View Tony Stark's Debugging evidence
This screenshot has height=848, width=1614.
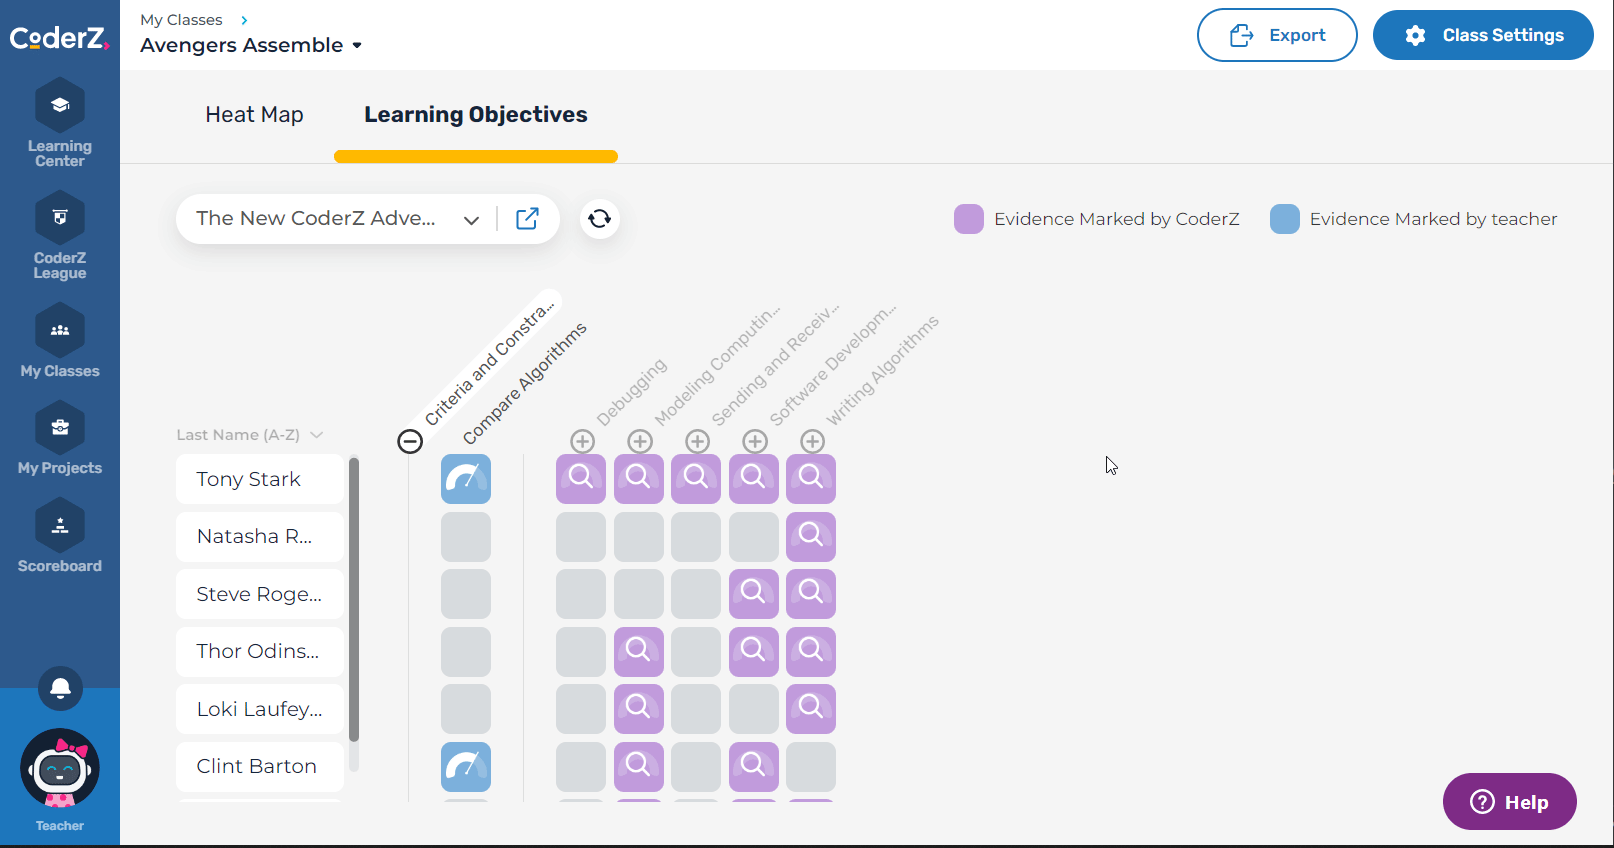click(581, 479)
